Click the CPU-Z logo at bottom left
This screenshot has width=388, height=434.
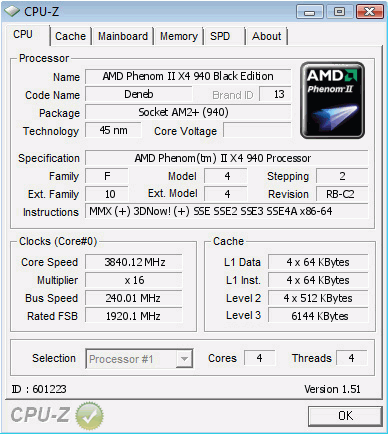pyautogui.click(x=40, y=415)
